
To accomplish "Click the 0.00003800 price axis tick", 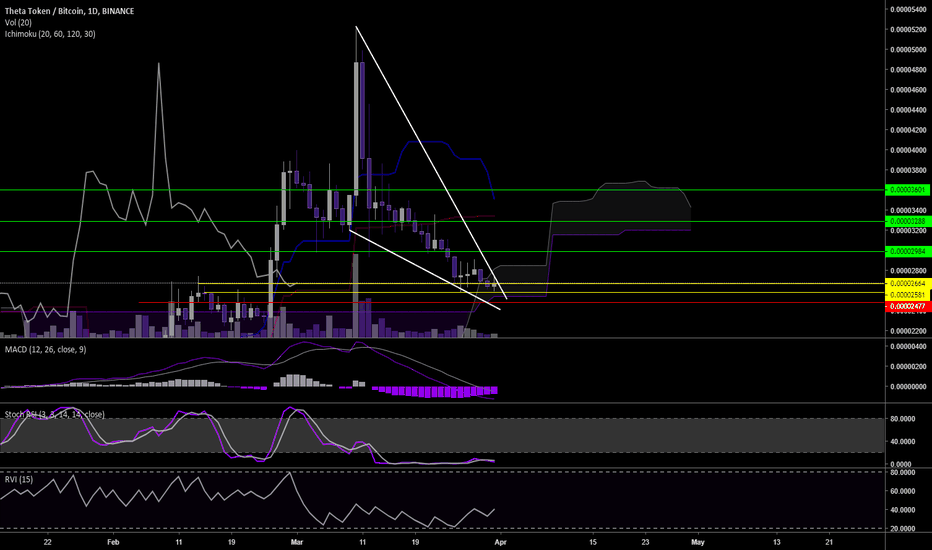I will (908, 171).
